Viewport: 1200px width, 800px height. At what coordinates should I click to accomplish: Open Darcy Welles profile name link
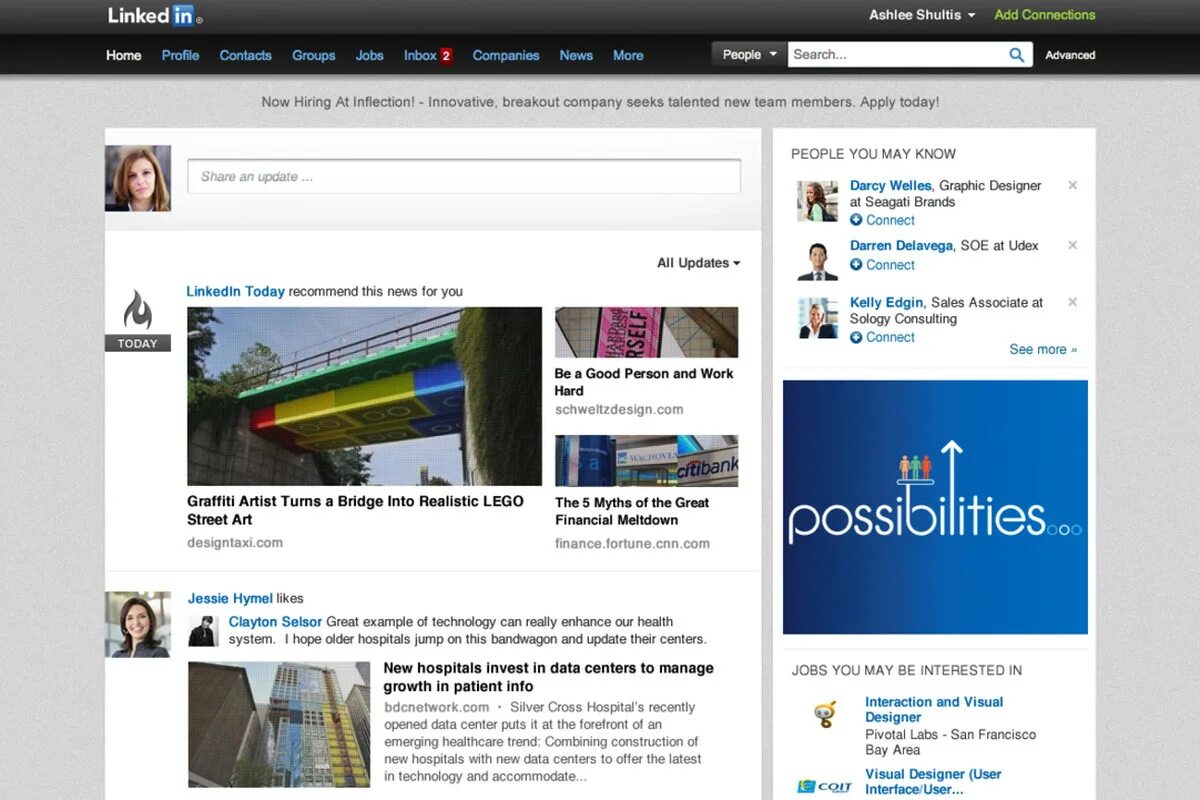pos(890,185)
